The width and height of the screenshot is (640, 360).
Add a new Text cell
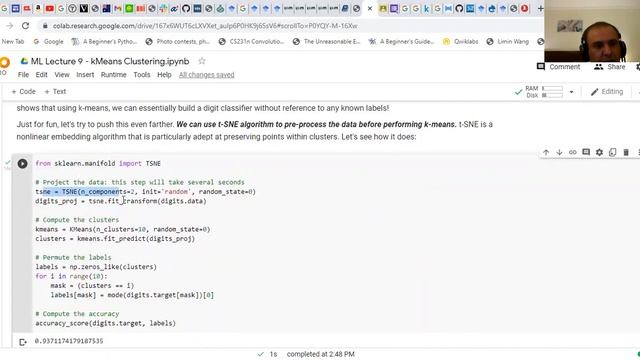(x=55, y=91)
